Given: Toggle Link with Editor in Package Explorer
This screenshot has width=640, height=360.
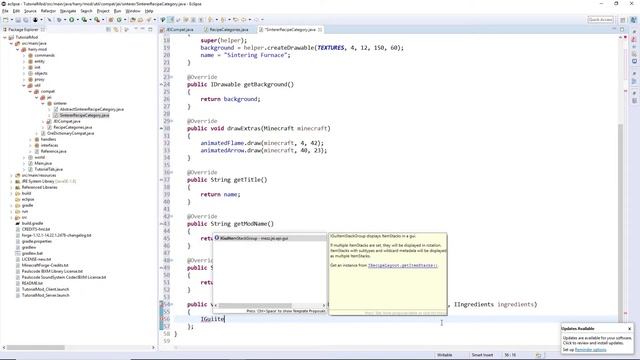Looking at the screenshot, I should point(116,29).
